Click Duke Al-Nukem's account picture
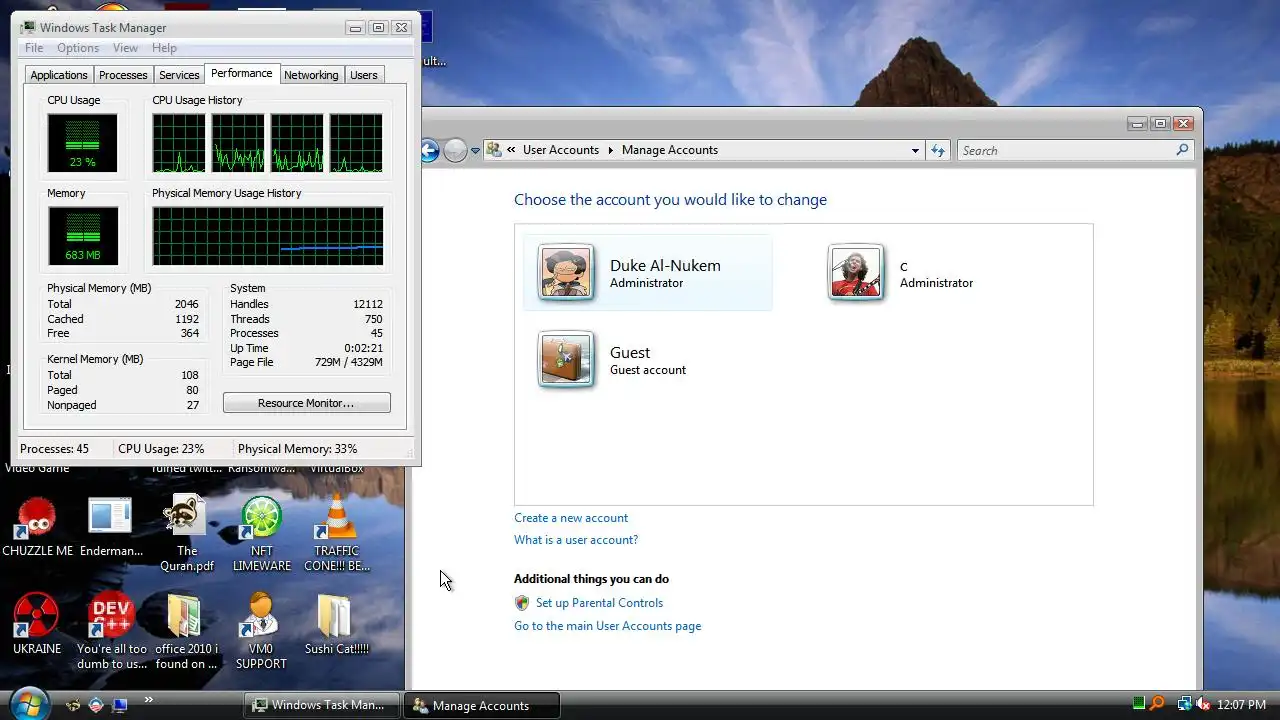The height and width of the screenshot is (720, 1280). [x=566, y=271]
